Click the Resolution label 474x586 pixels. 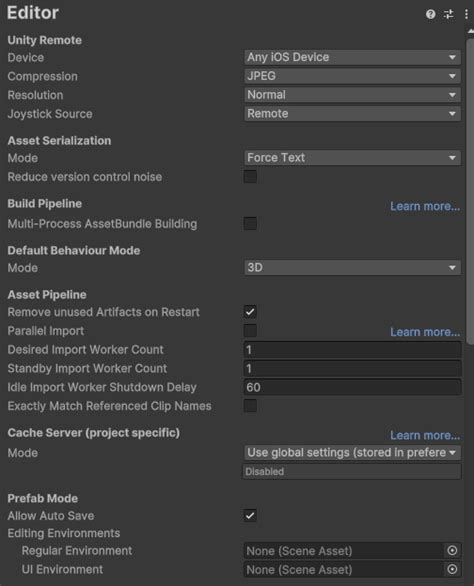pos(35,95)
